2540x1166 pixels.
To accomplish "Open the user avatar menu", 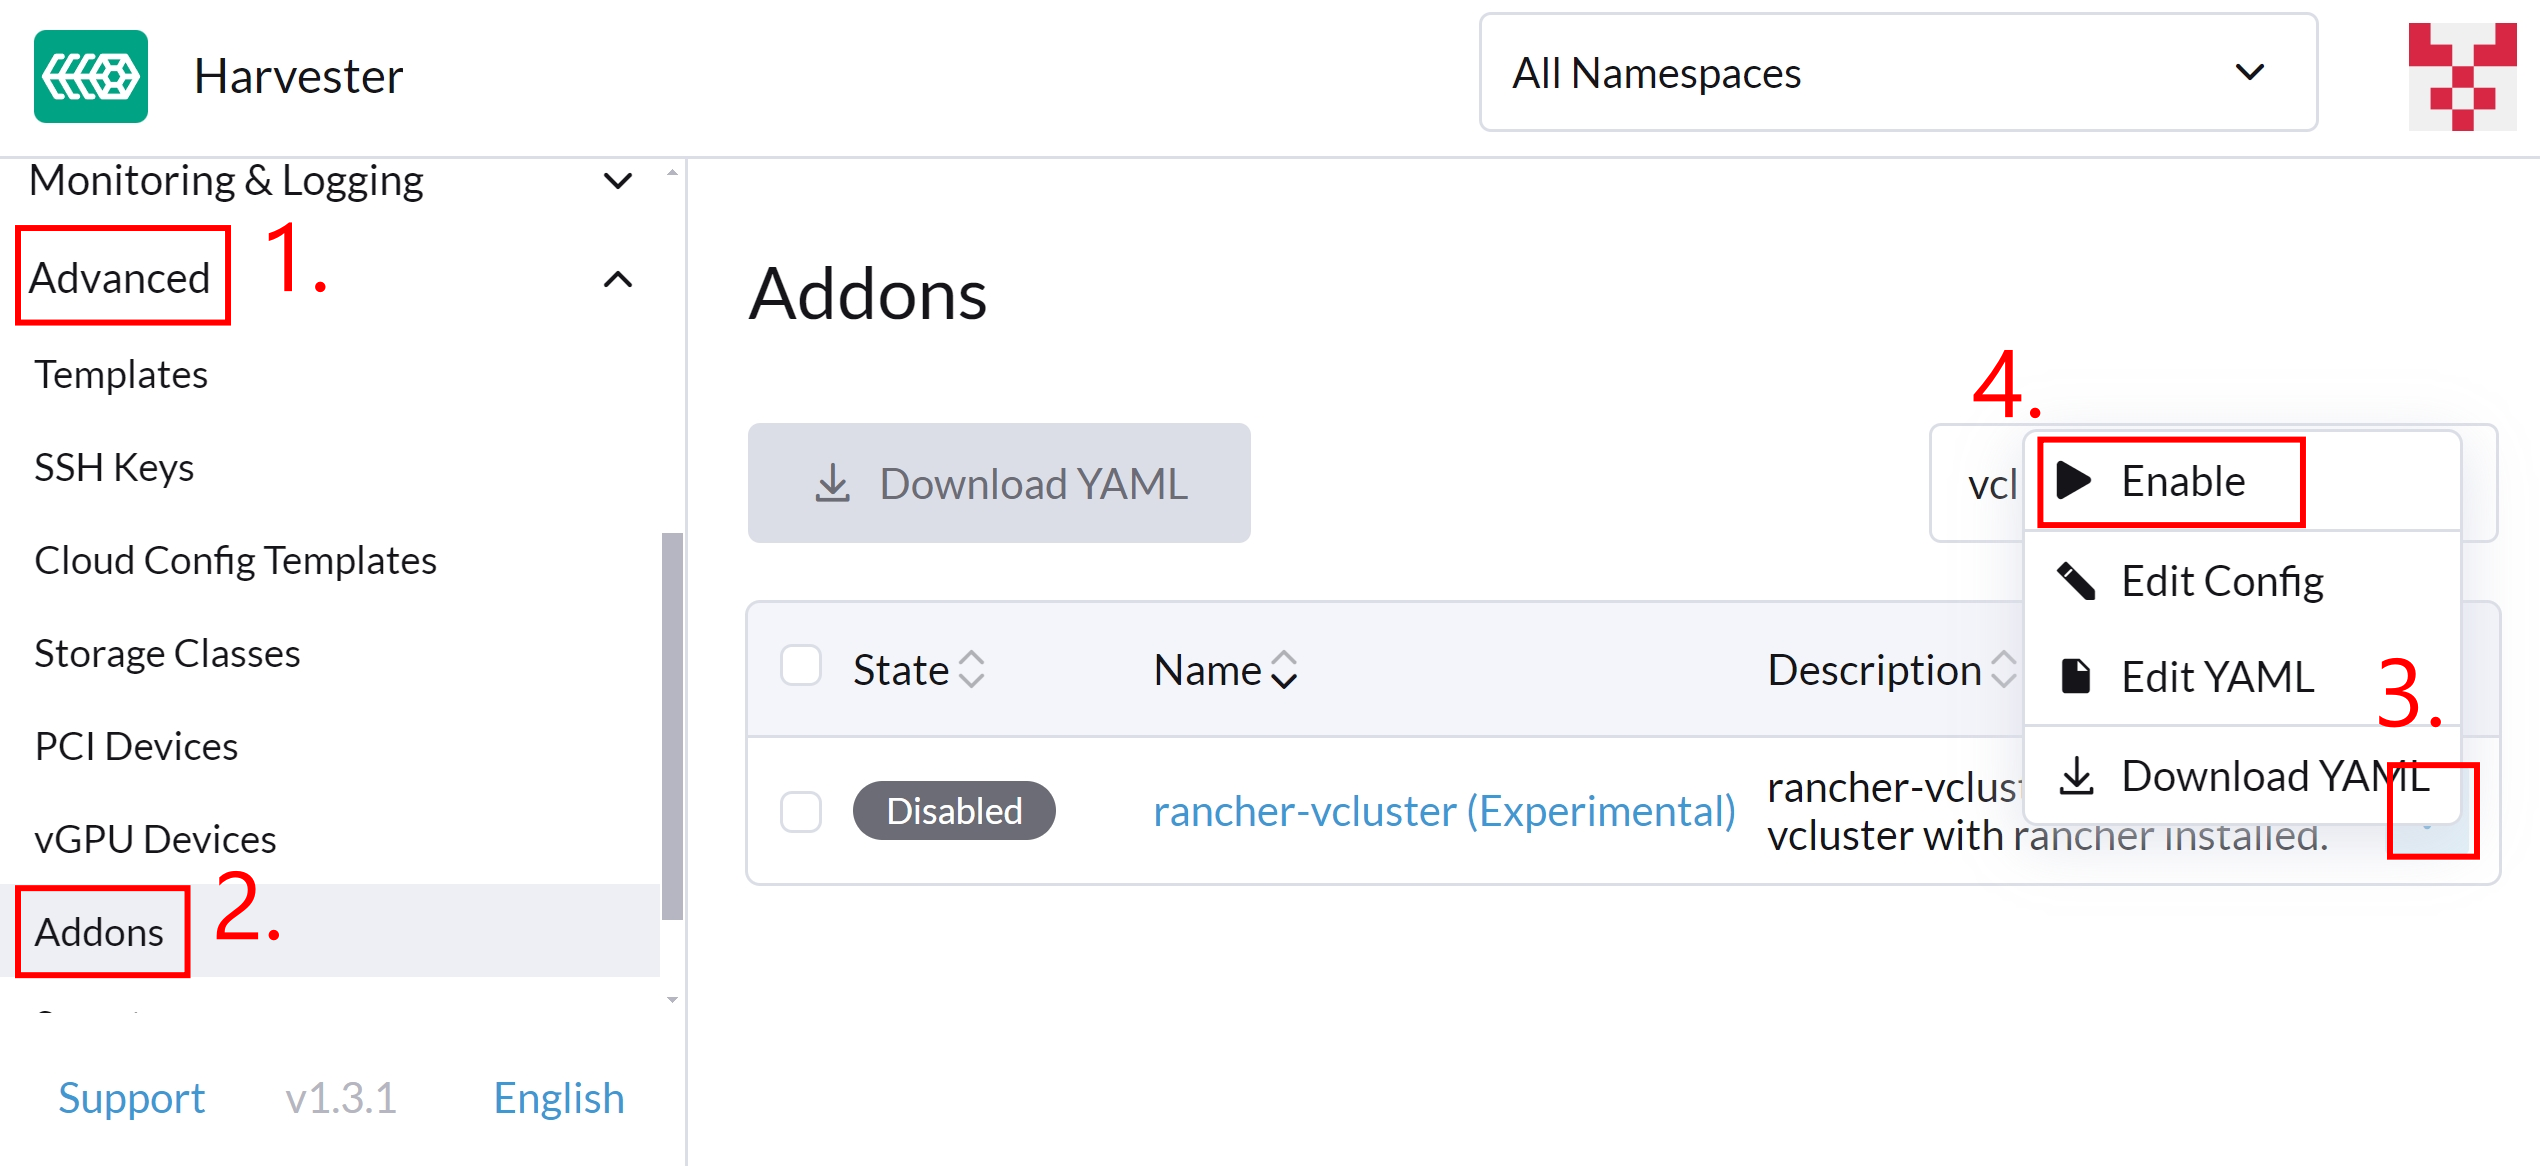I will pos(2462,76).
